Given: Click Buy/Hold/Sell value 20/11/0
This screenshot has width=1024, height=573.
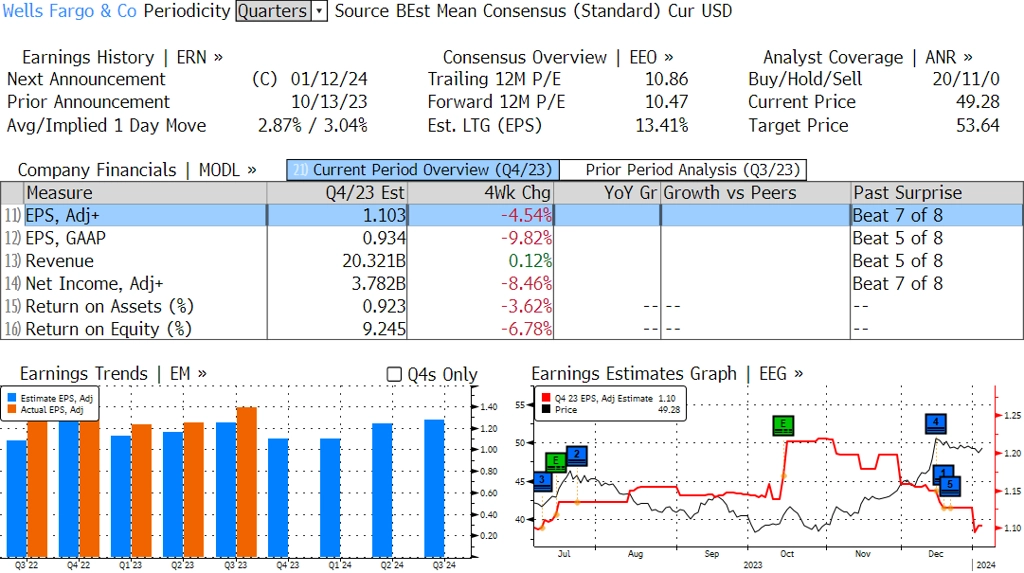Looking at the screenshot, I should point(966,79).
